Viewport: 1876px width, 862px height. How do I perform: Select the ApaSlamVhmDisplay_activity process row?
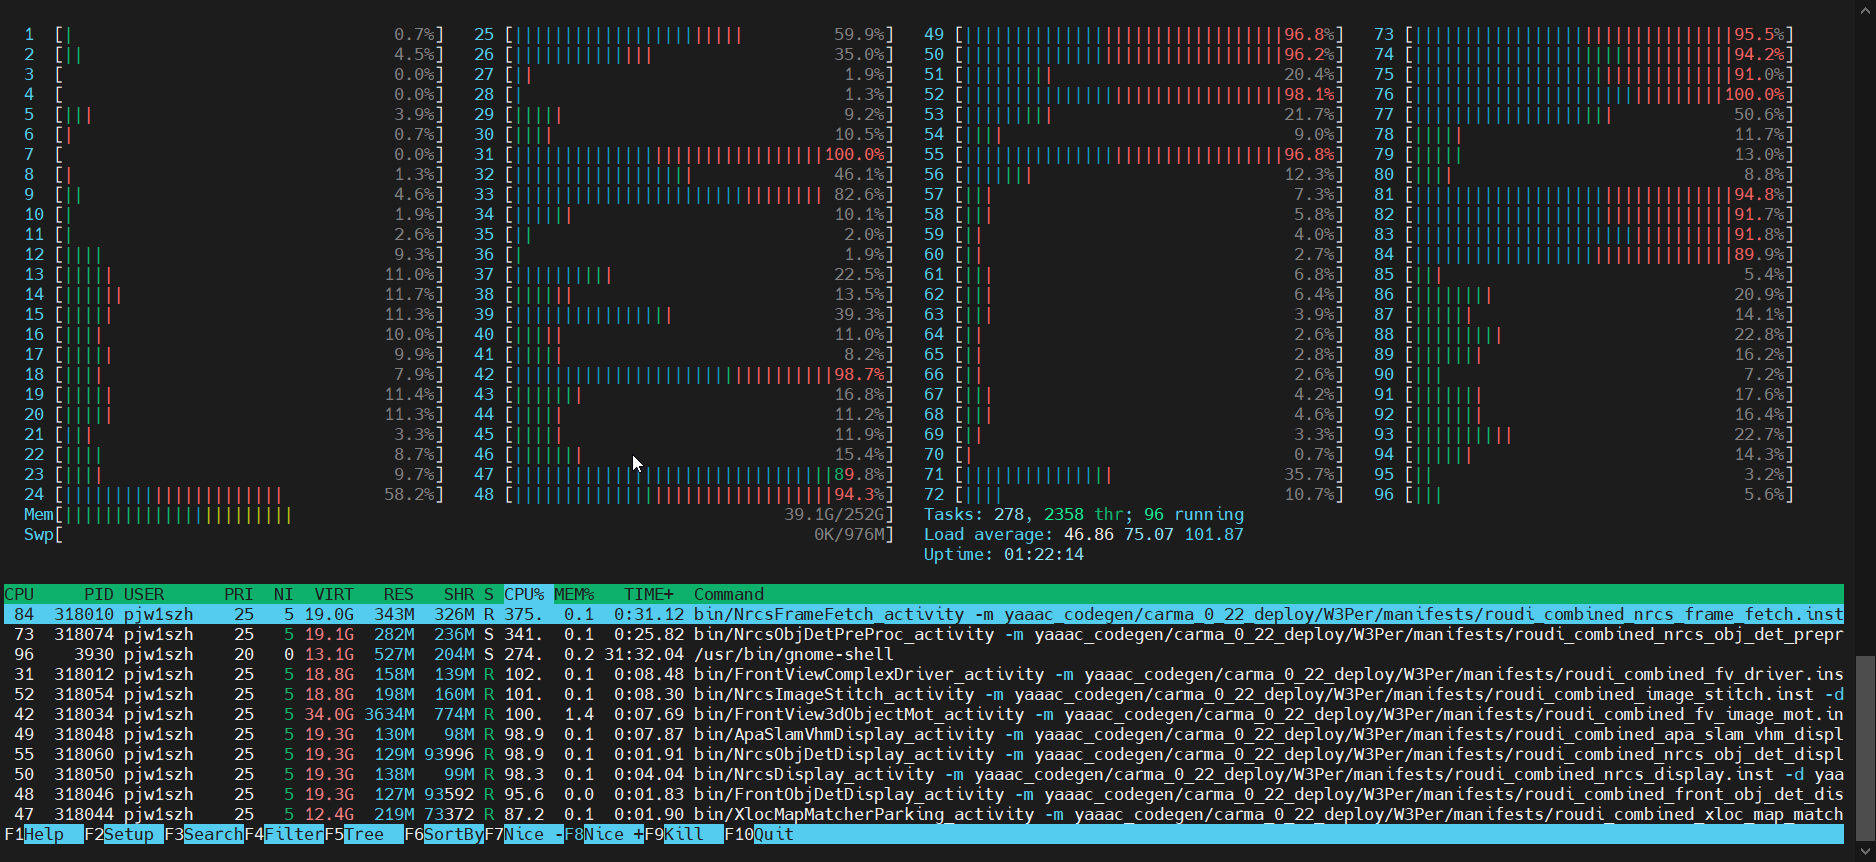[924, 734]
